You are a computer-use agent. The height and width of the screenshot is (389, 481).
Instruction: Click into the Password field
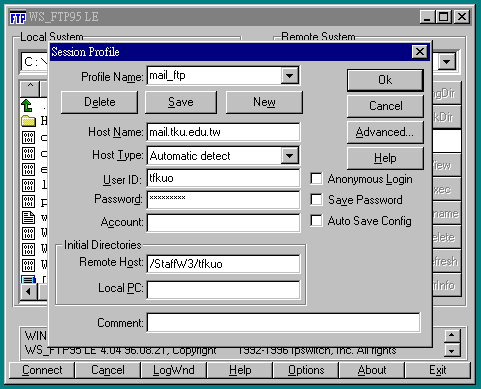(x=223, y=200)
